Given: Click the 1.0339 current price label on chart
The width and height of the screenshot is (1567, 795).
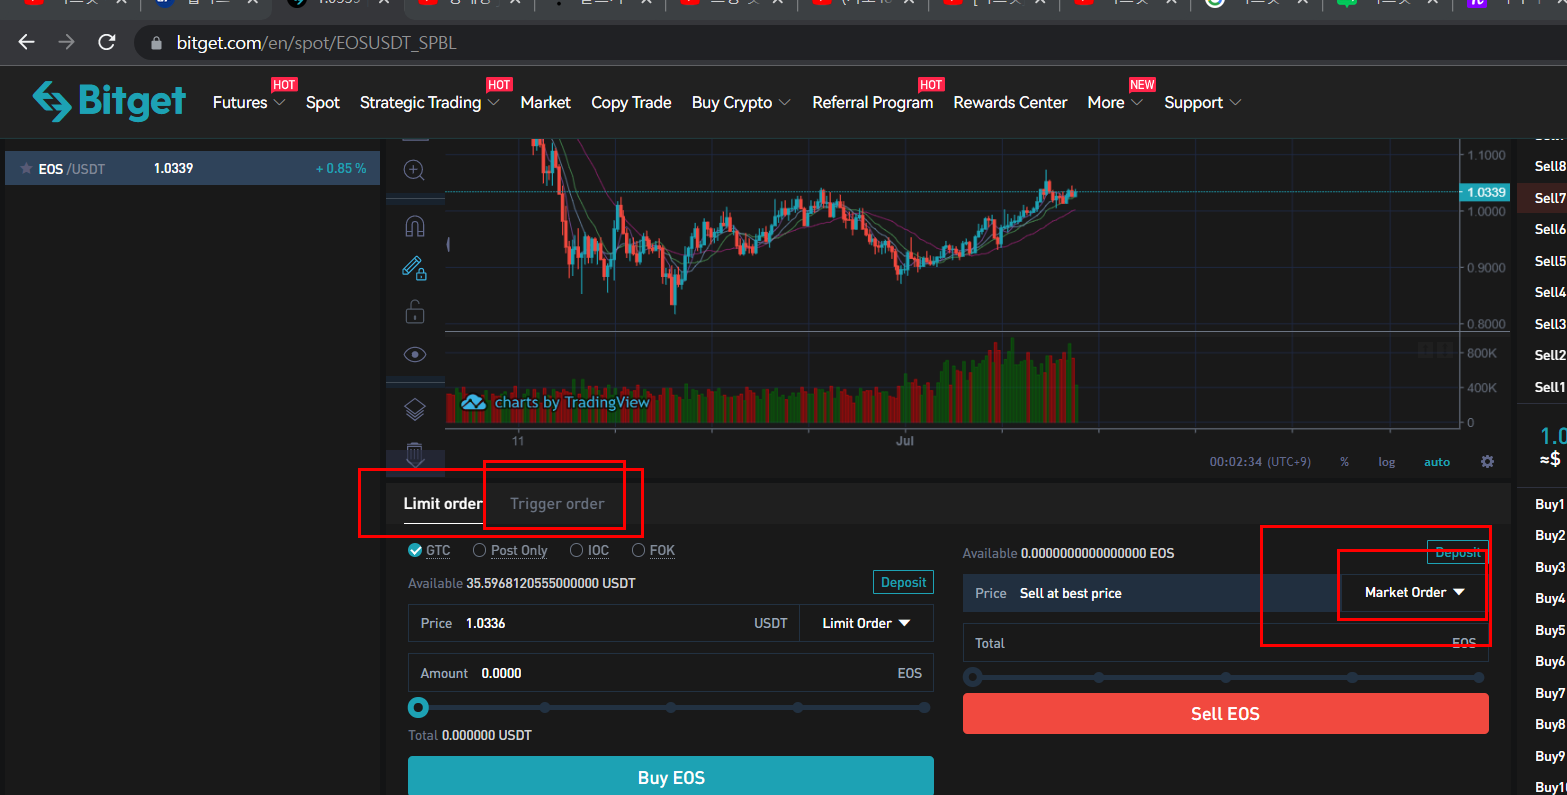Looking at the screenshot, I should (x=1485, y=192).
